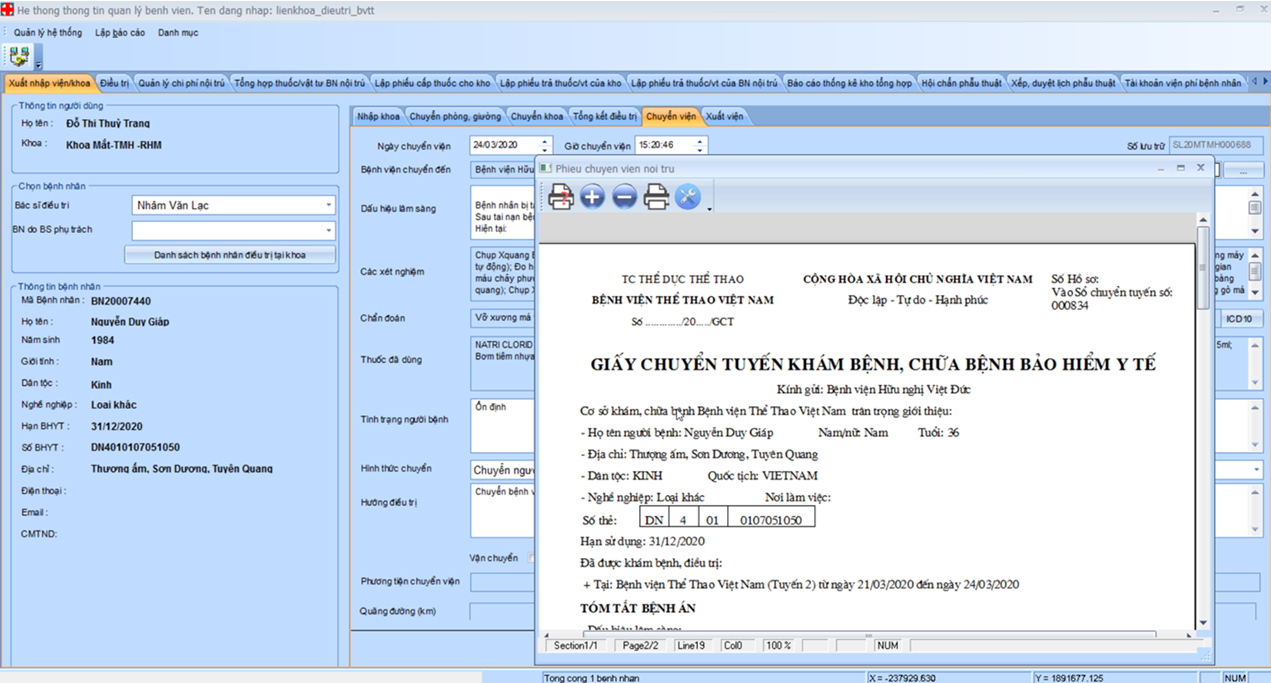Click the Bệnh viện chuyển đến field
This screenshot has height=683, width=1271.
[x=502, y=170]
